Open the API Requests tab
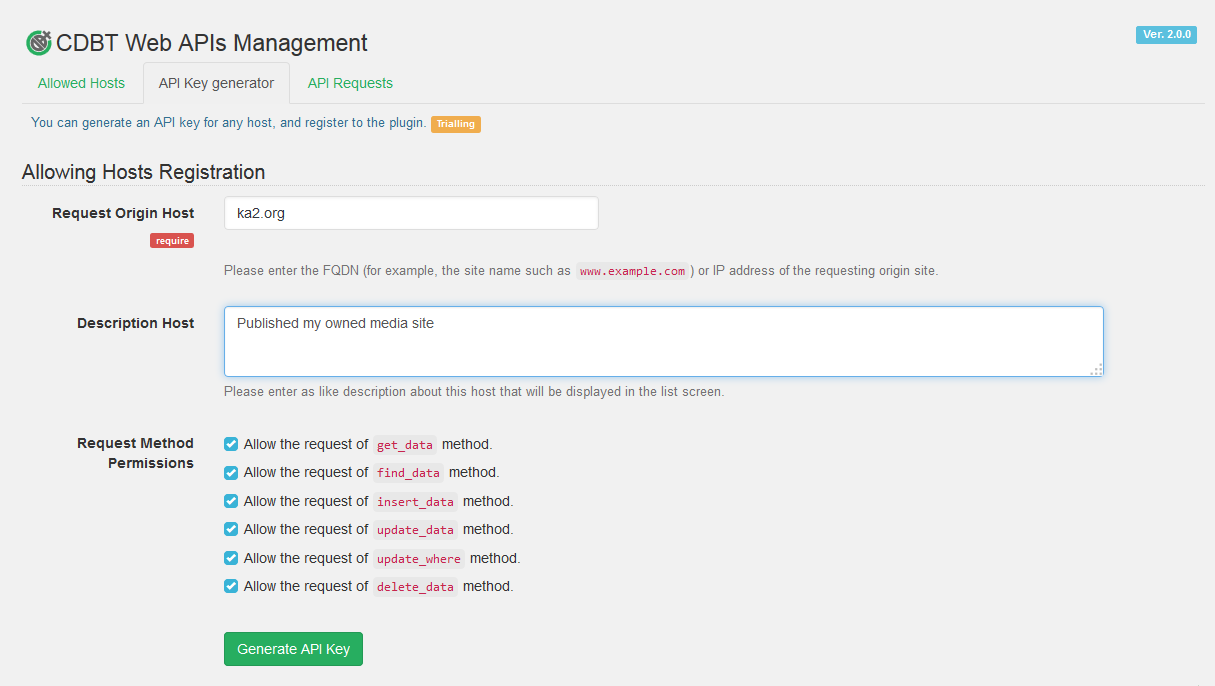The height and width of the screenshot is (686, 1215). 350,83
